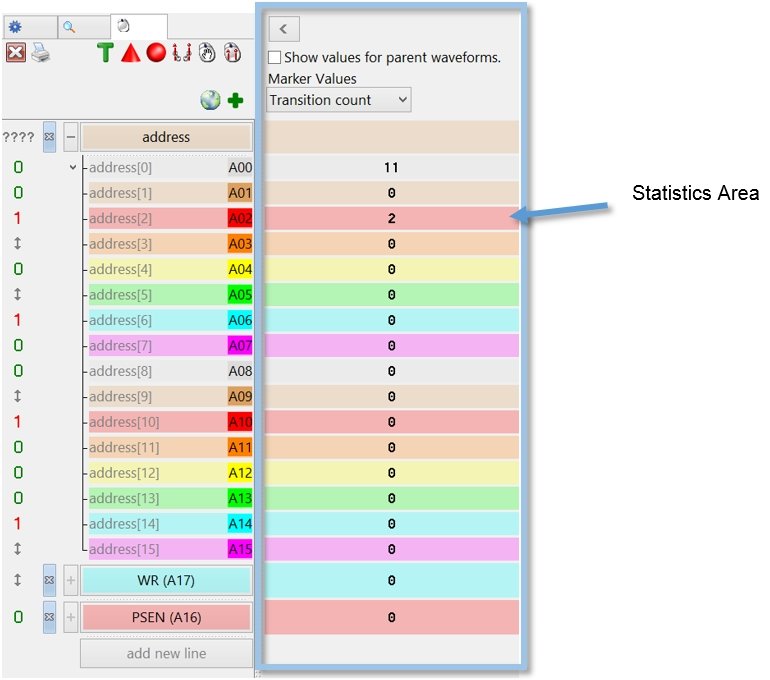Viewport: 770px width, 680px height.
Task: Click the green T text marker icon
Action: (105, 53)
